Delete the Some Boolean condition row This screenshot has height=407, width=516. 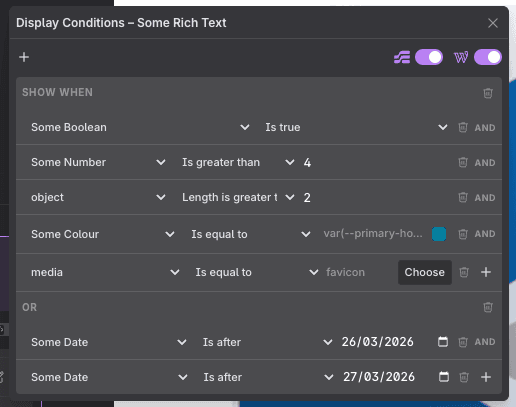point(463,127)
